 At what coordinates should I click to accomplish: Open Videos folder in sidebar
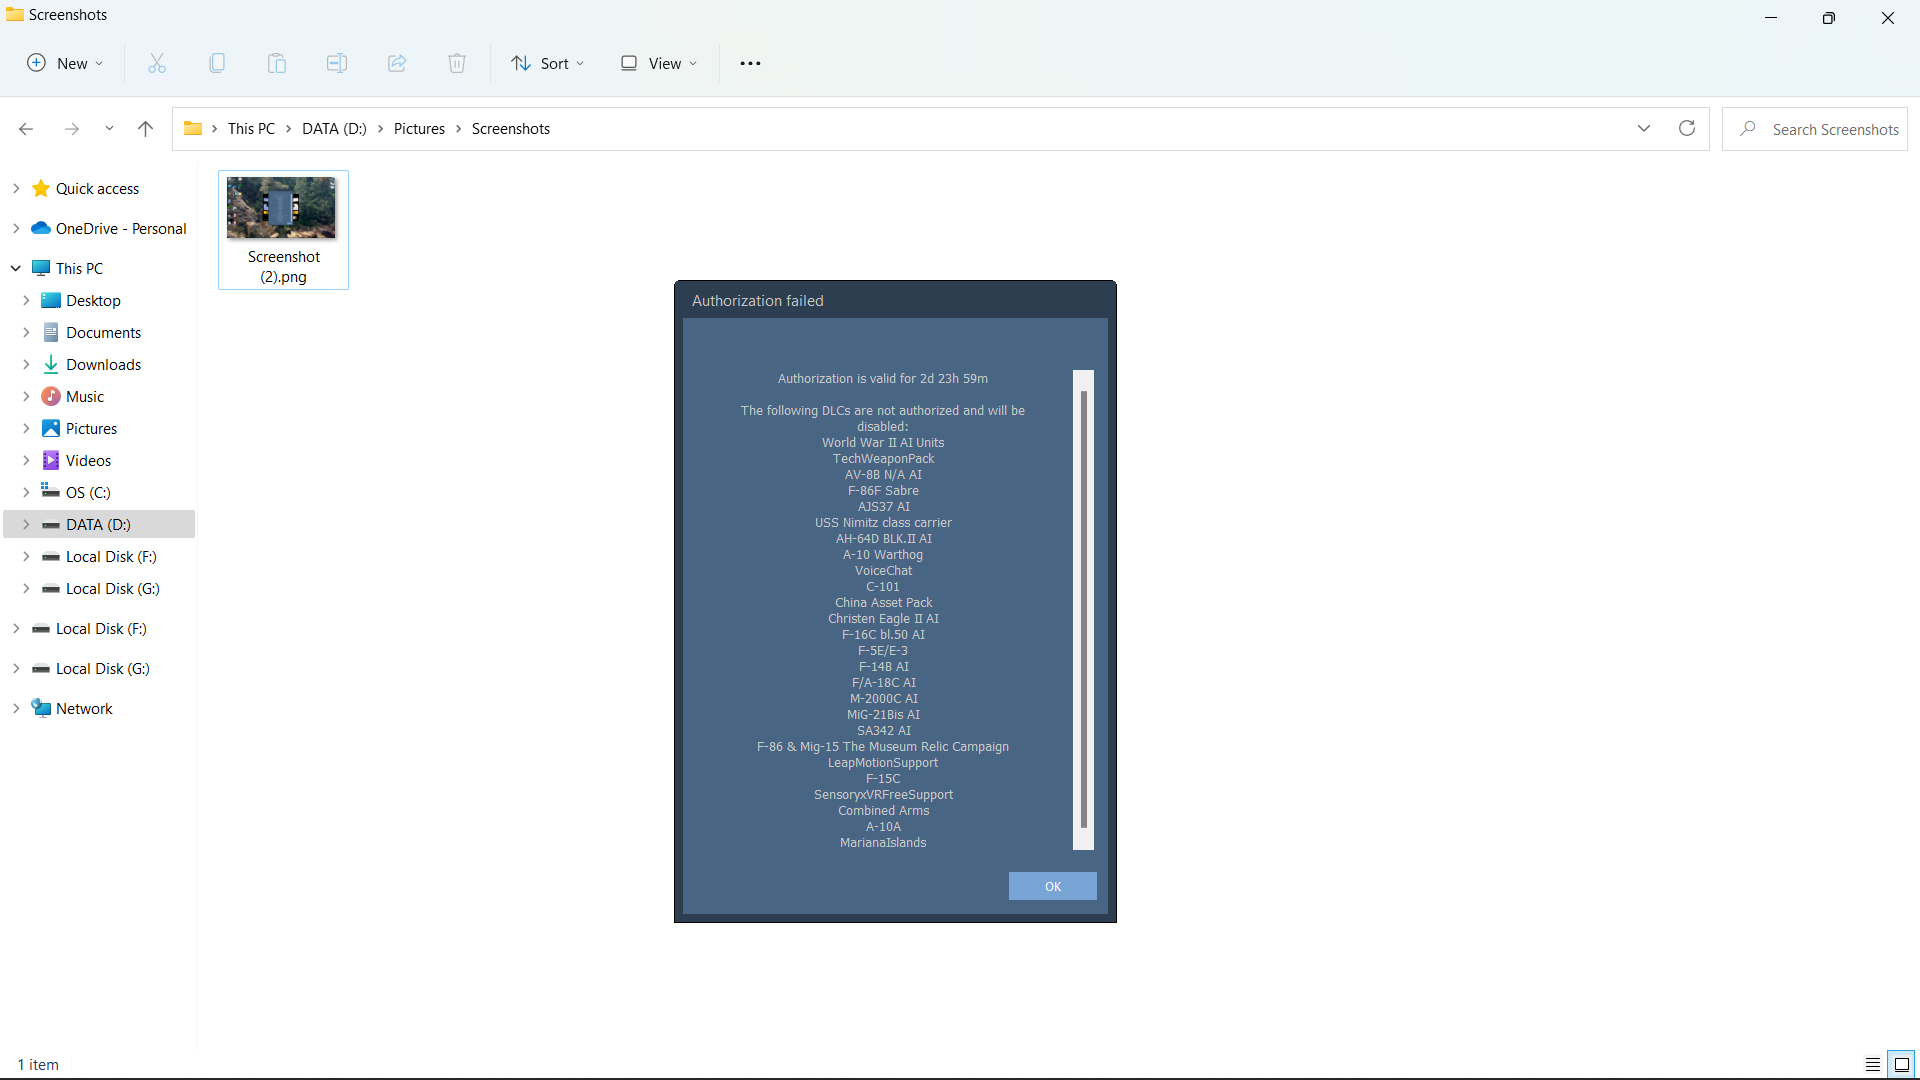pos(88,461)
